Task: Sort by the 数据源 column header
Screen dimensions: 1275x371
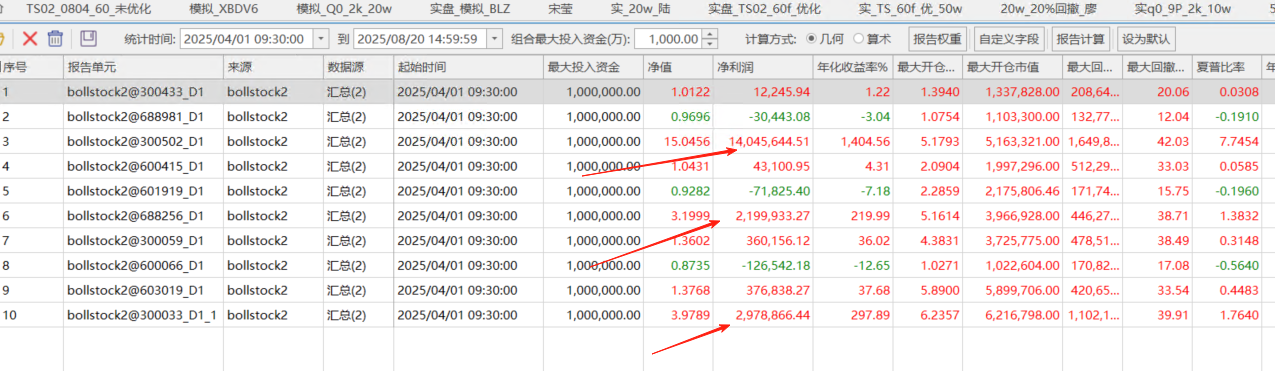Action: 358,68
